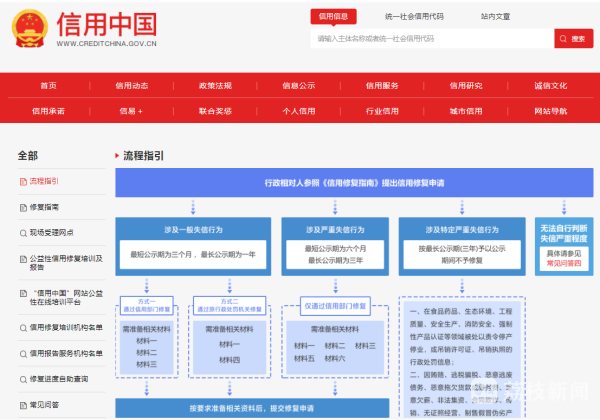Click the document icon beside 常见问答
Image resolution: width=600 pixels, height=420 pixels.
click(22, 405)
